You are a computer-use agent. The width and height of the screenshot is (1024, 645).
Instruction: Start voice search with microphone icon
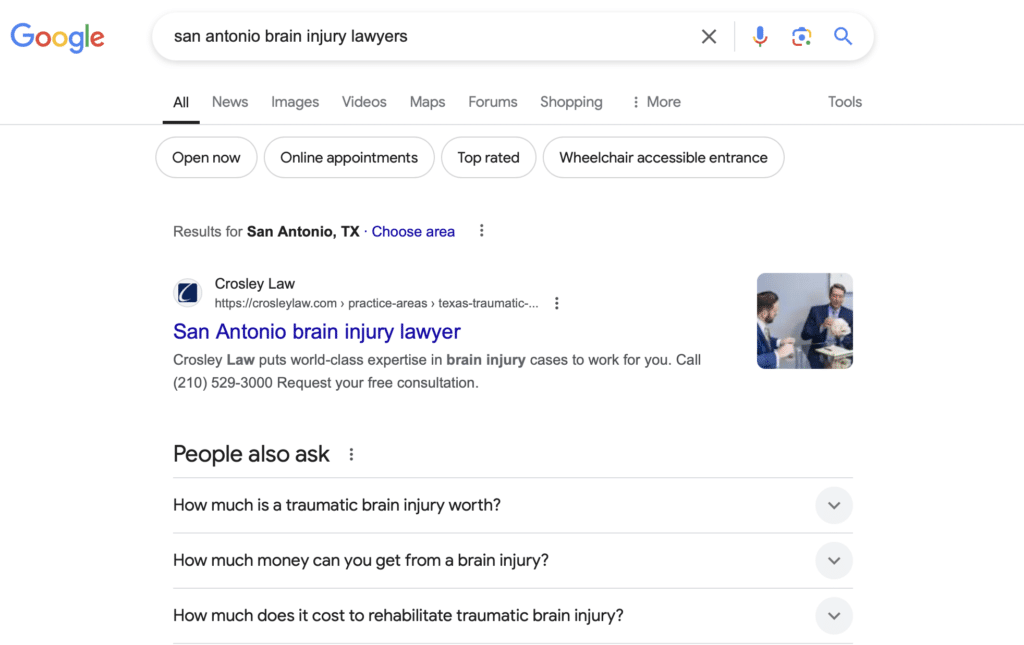coord(760,37)
